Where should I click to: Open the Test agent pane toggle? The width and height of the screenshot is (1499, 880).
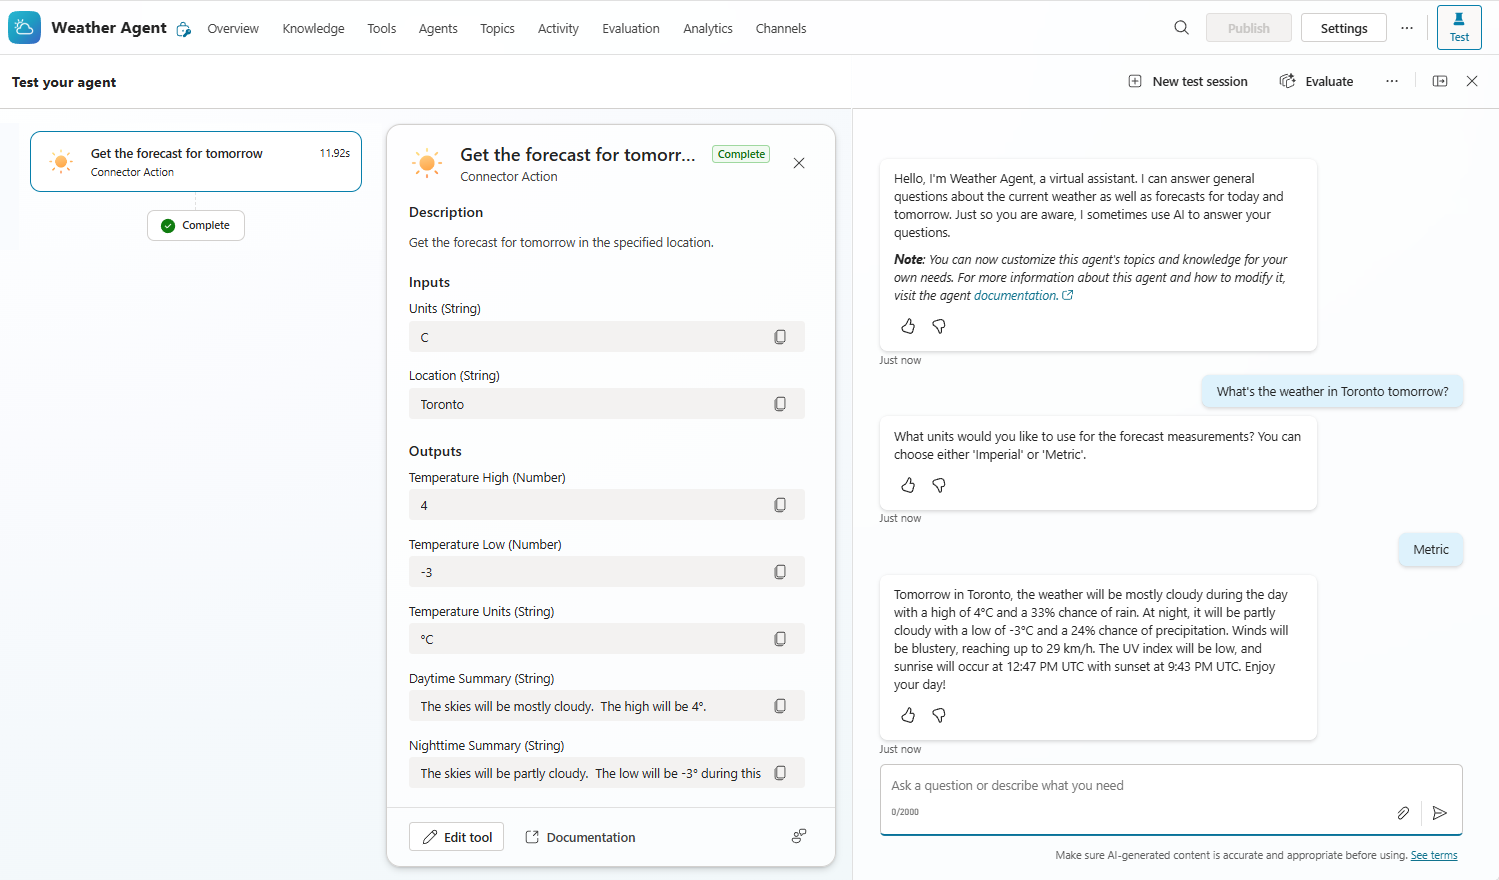tap(1459, 27)
